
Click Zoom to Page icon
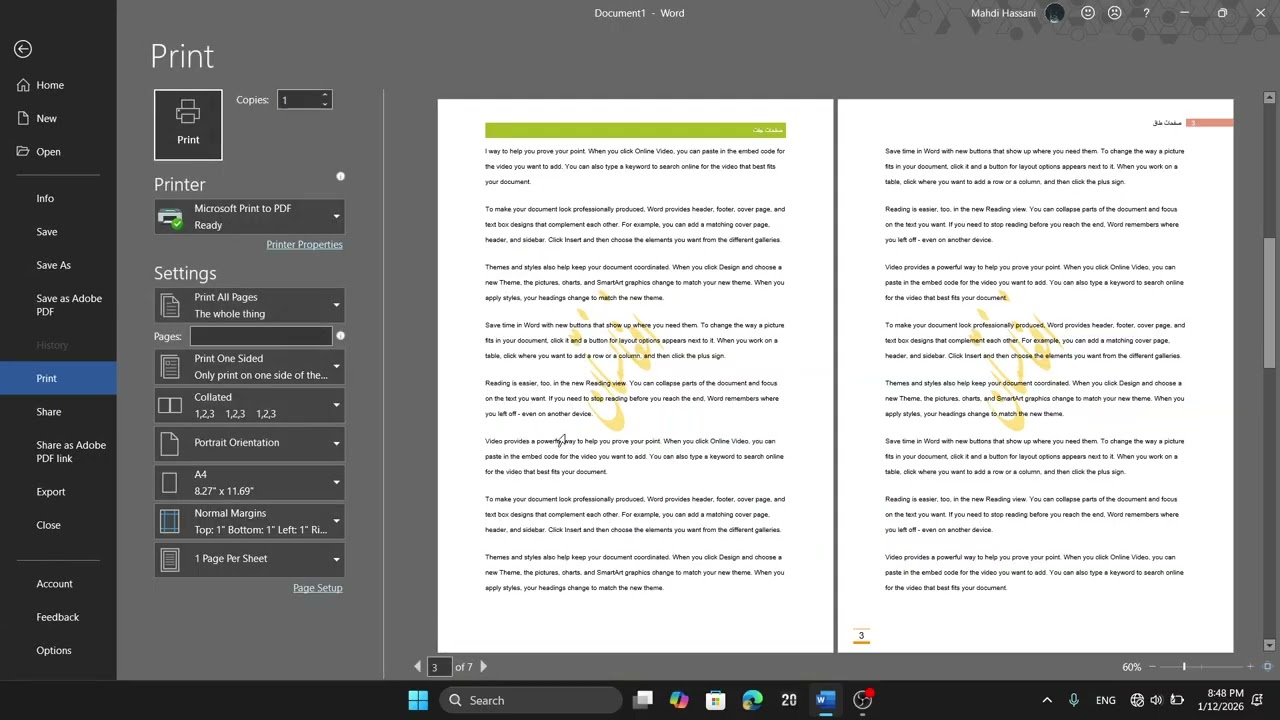pos(1268,667)
